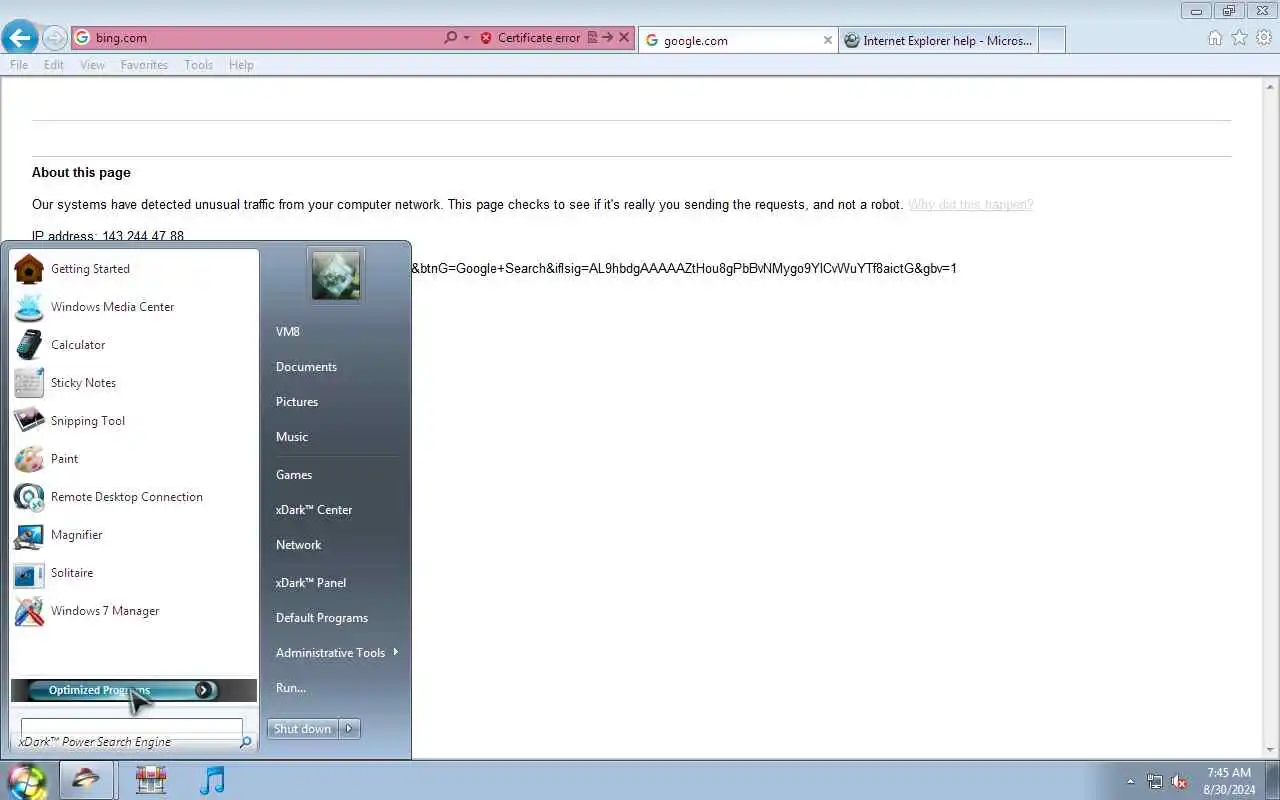Open the film-strip media taskbar icon
1280x800 pixels.
point(151,780)
